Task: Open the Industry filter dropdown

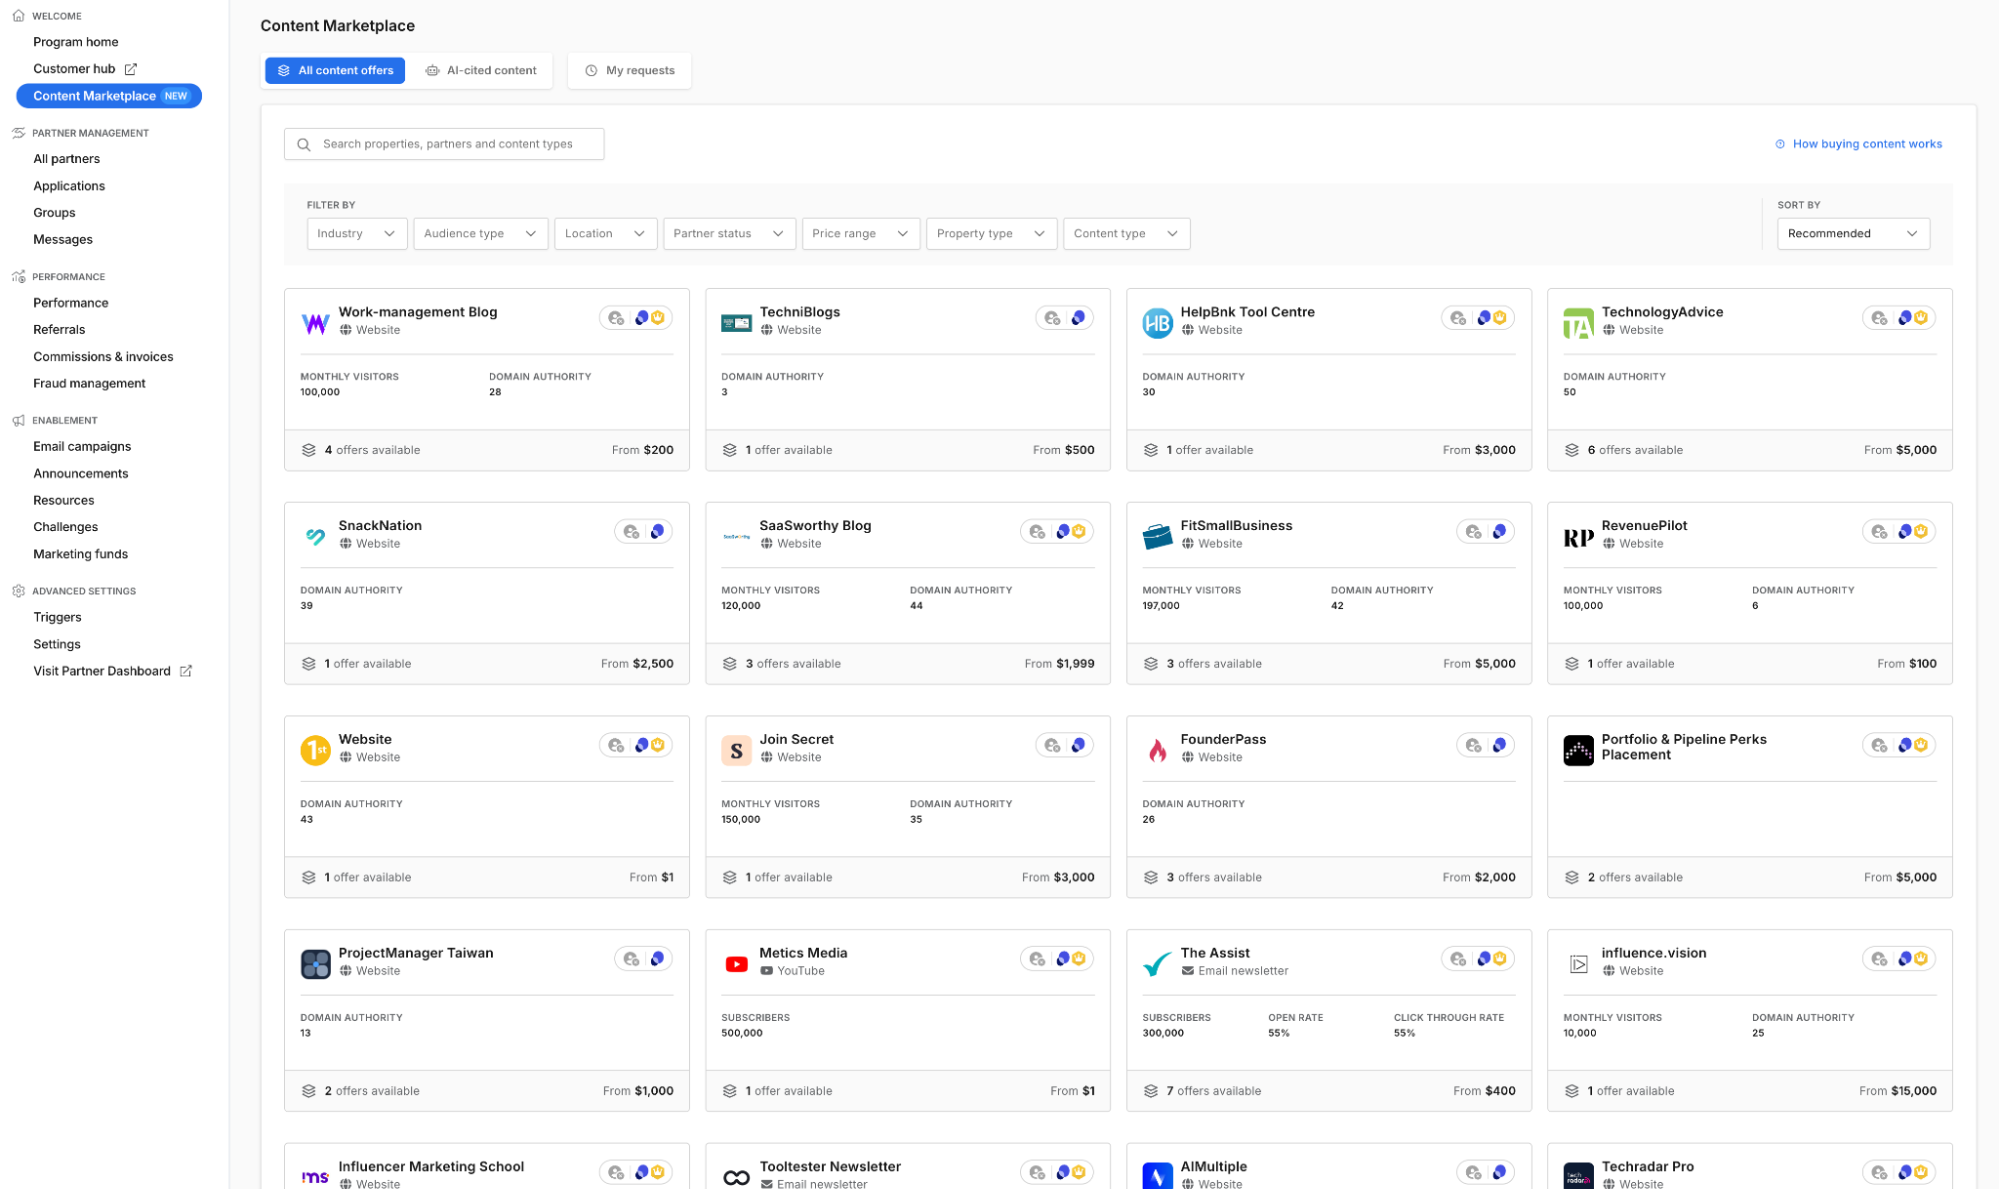Action: pos(356,233)
